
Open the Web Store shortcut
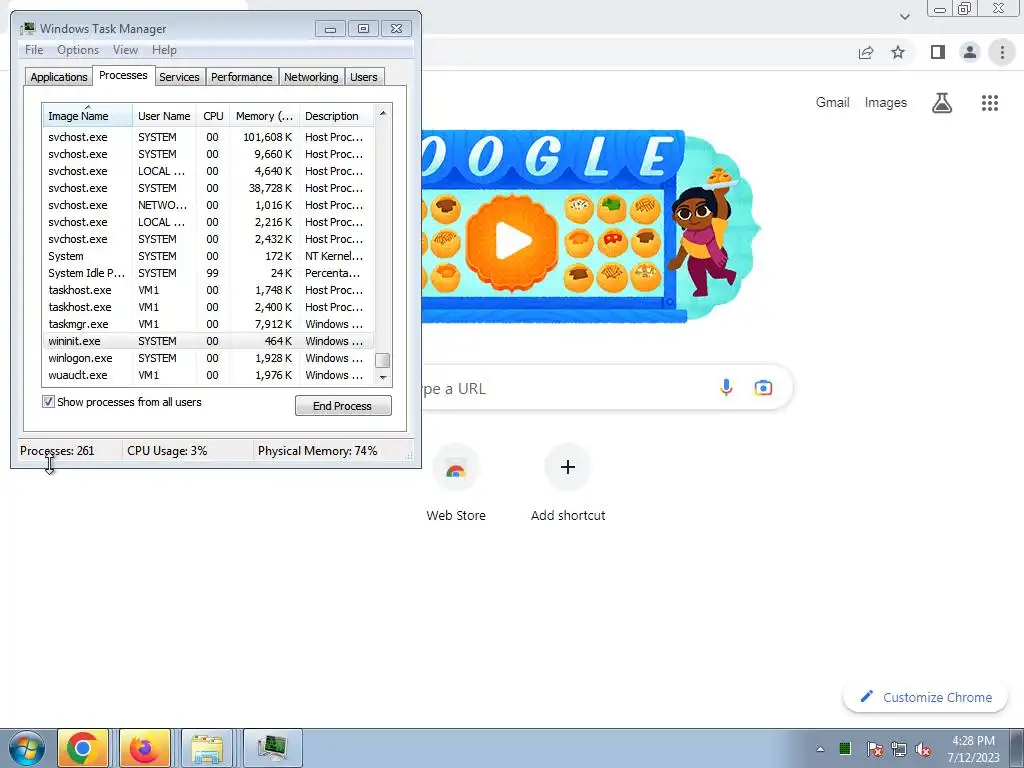[456, 483]
